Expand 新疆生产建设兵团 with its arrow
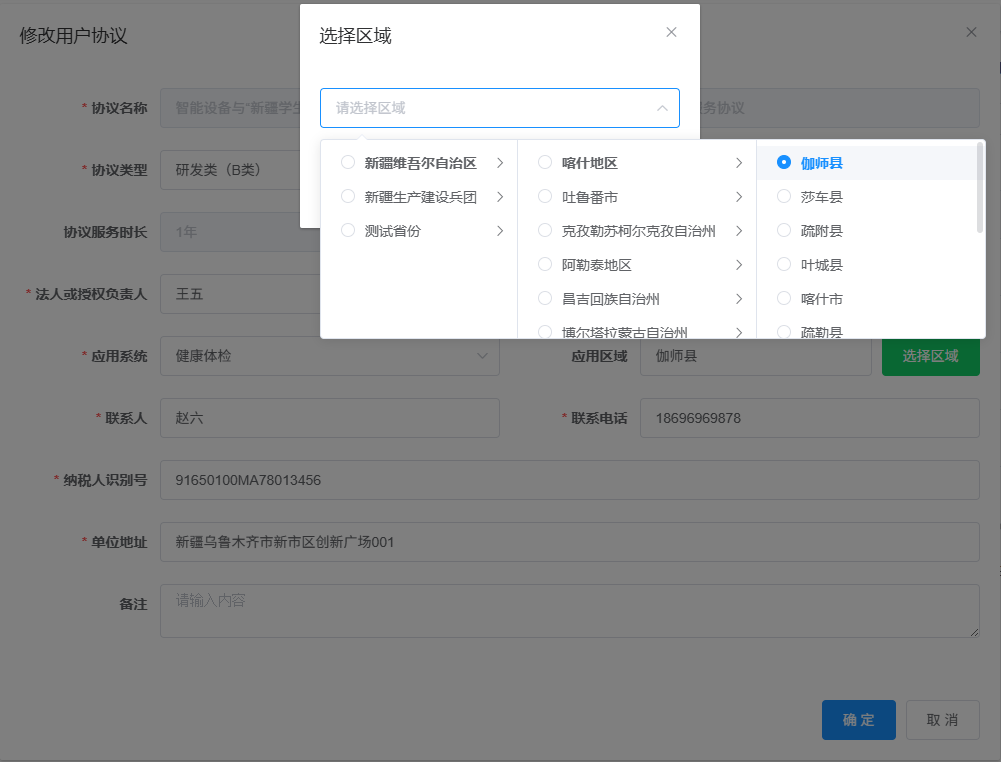Viewport: 1001px width, 762px height. pyautogui.click(x=499, y=197)
